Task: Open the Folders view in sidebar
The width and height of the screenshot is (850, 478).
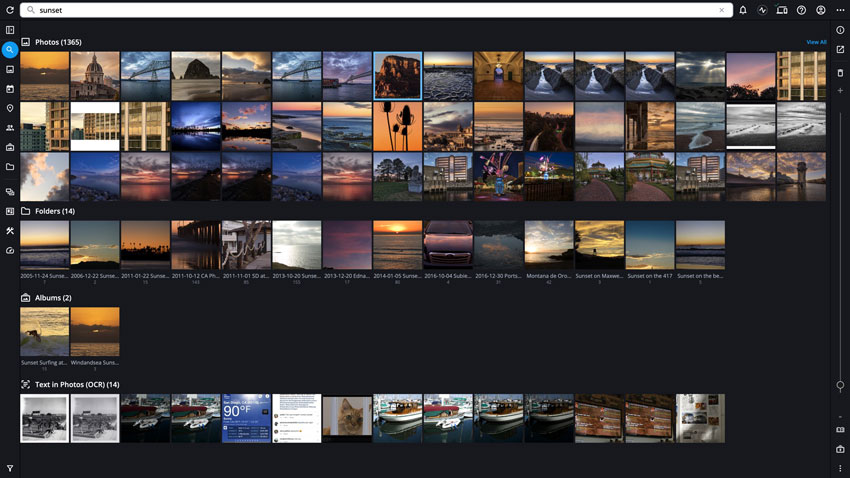Action: [10, 167]
